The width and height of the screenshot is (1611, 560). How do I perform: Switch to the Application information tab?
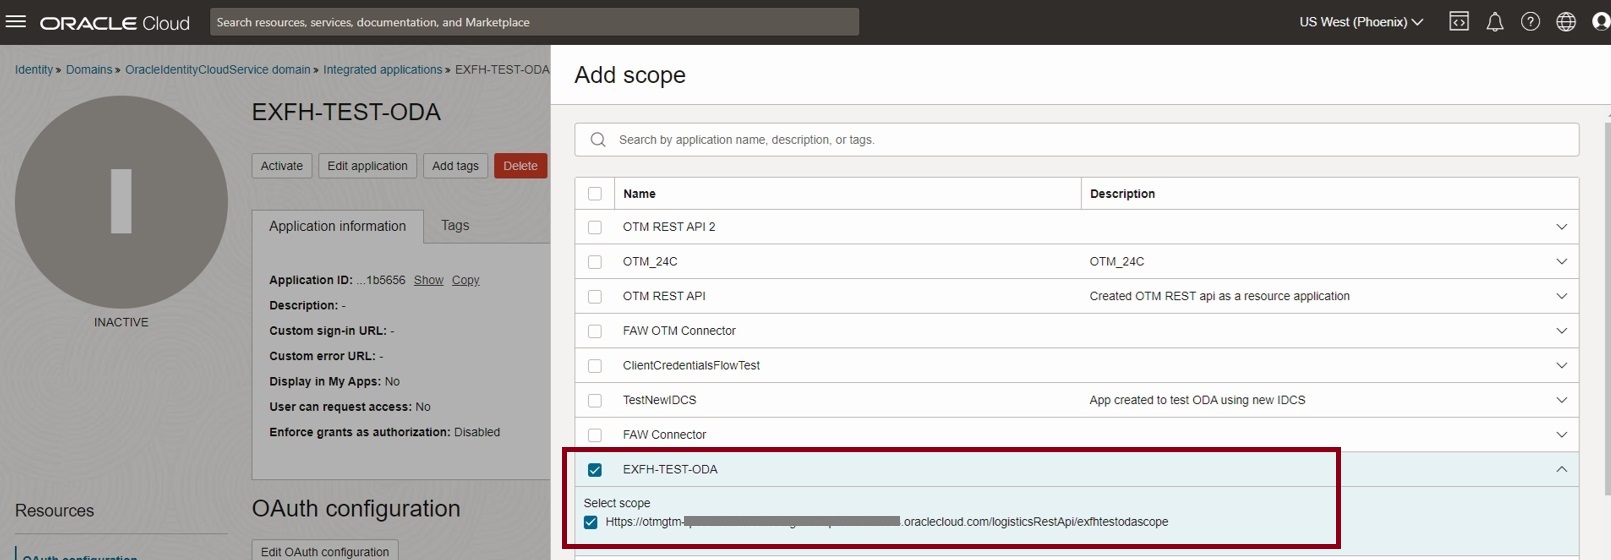[338, 226]
